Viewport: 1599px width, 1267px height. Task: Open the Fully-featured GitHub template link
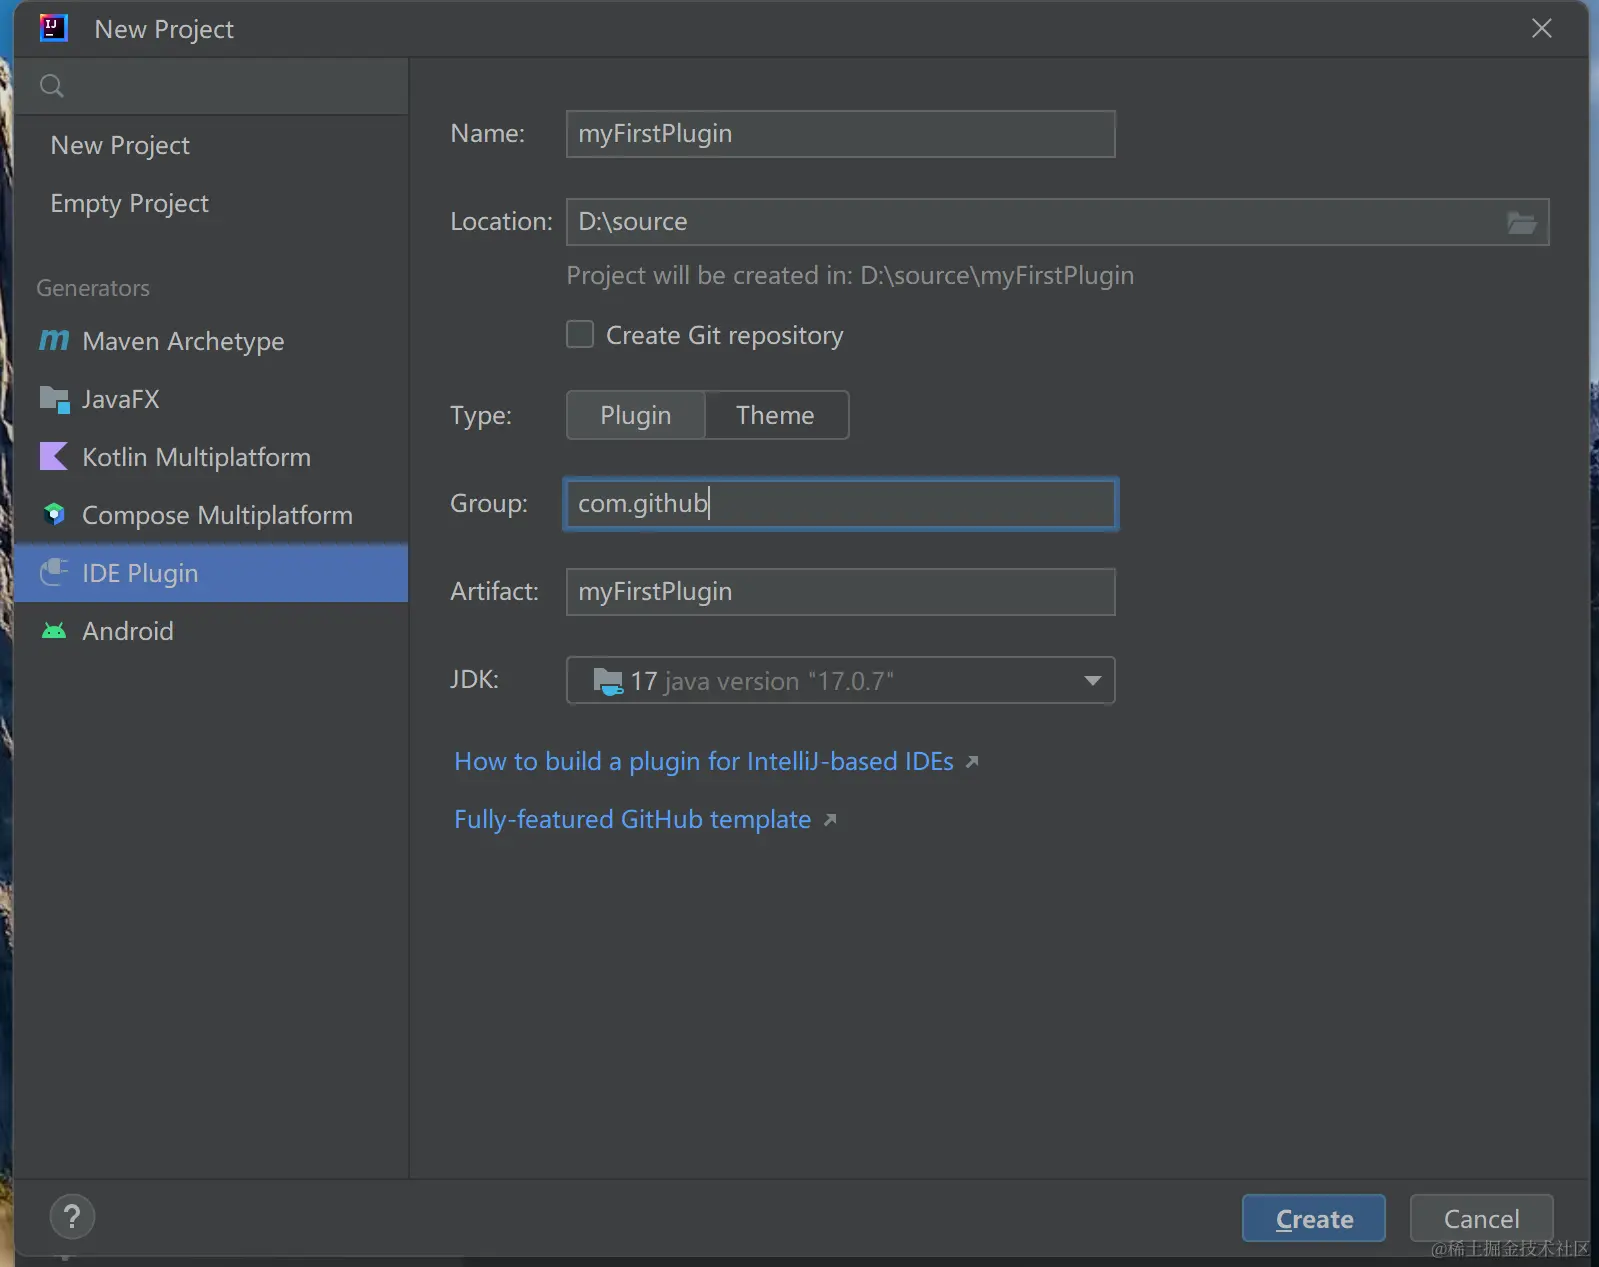632,819
